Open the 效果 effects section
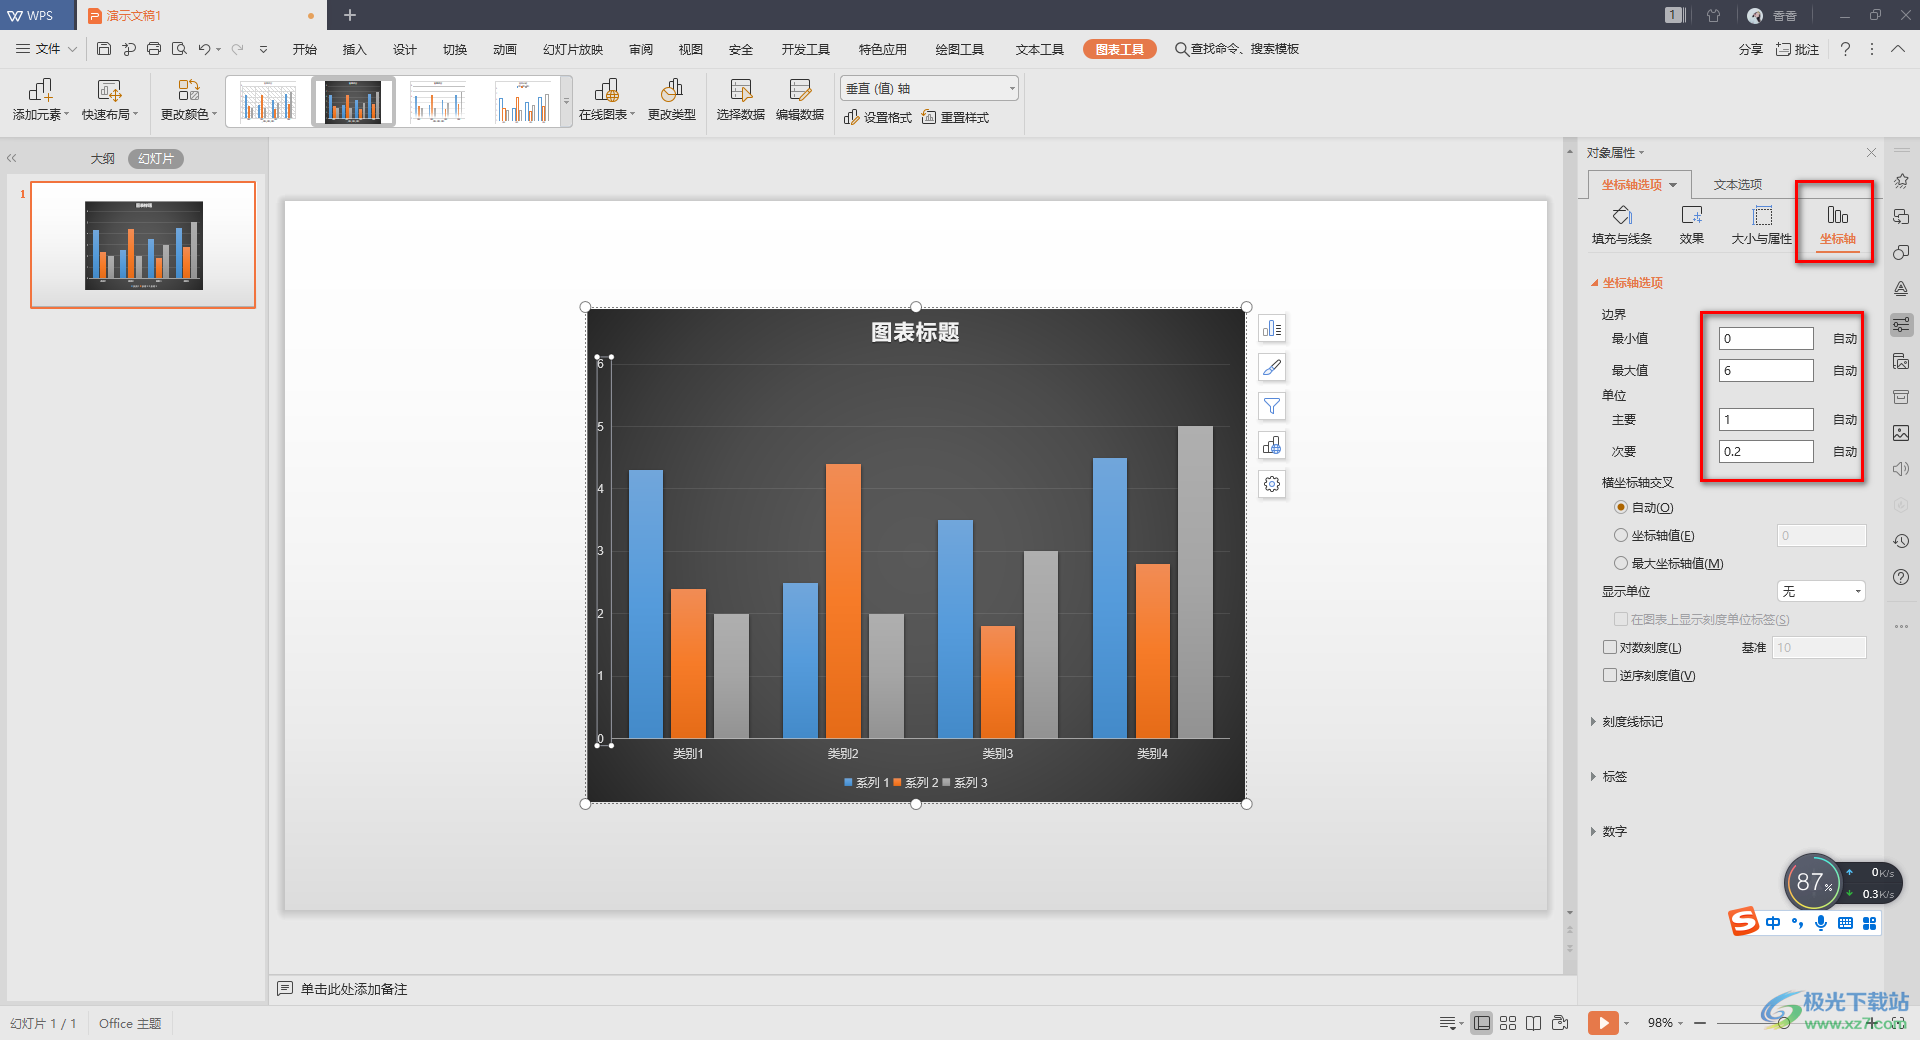 pos(1692,225)
